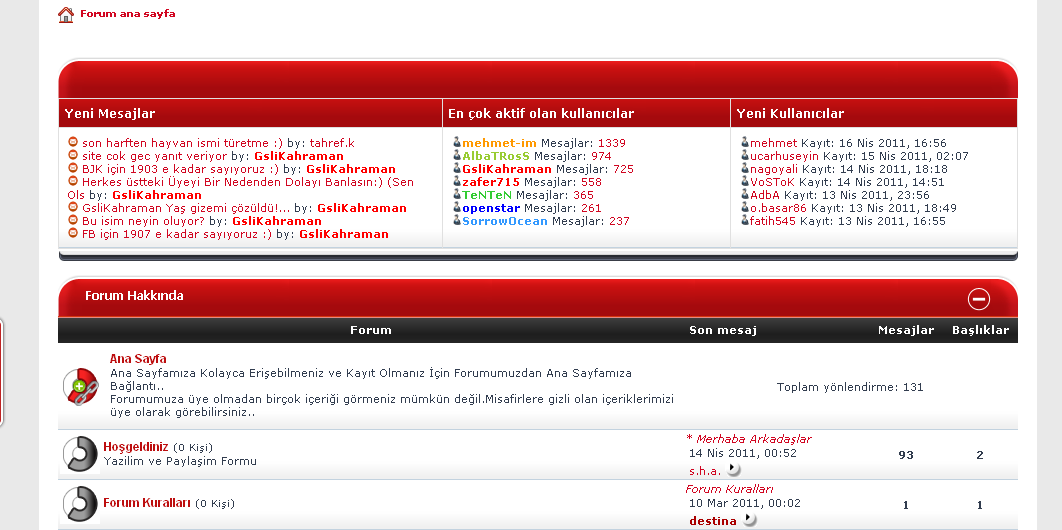Open mehmet-im profile in active users

pos(499,143)
